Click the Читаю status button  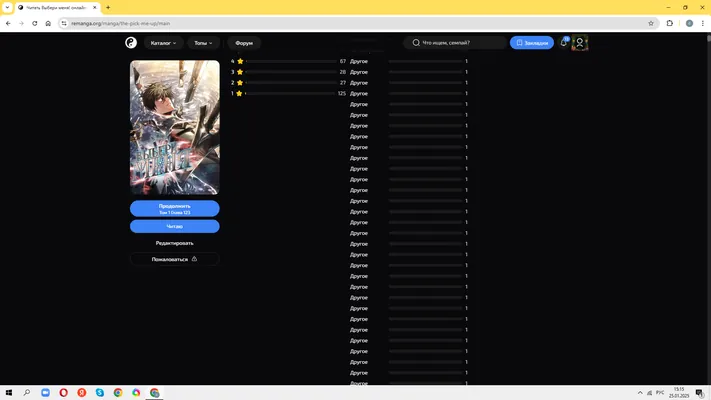click(175, 226)
